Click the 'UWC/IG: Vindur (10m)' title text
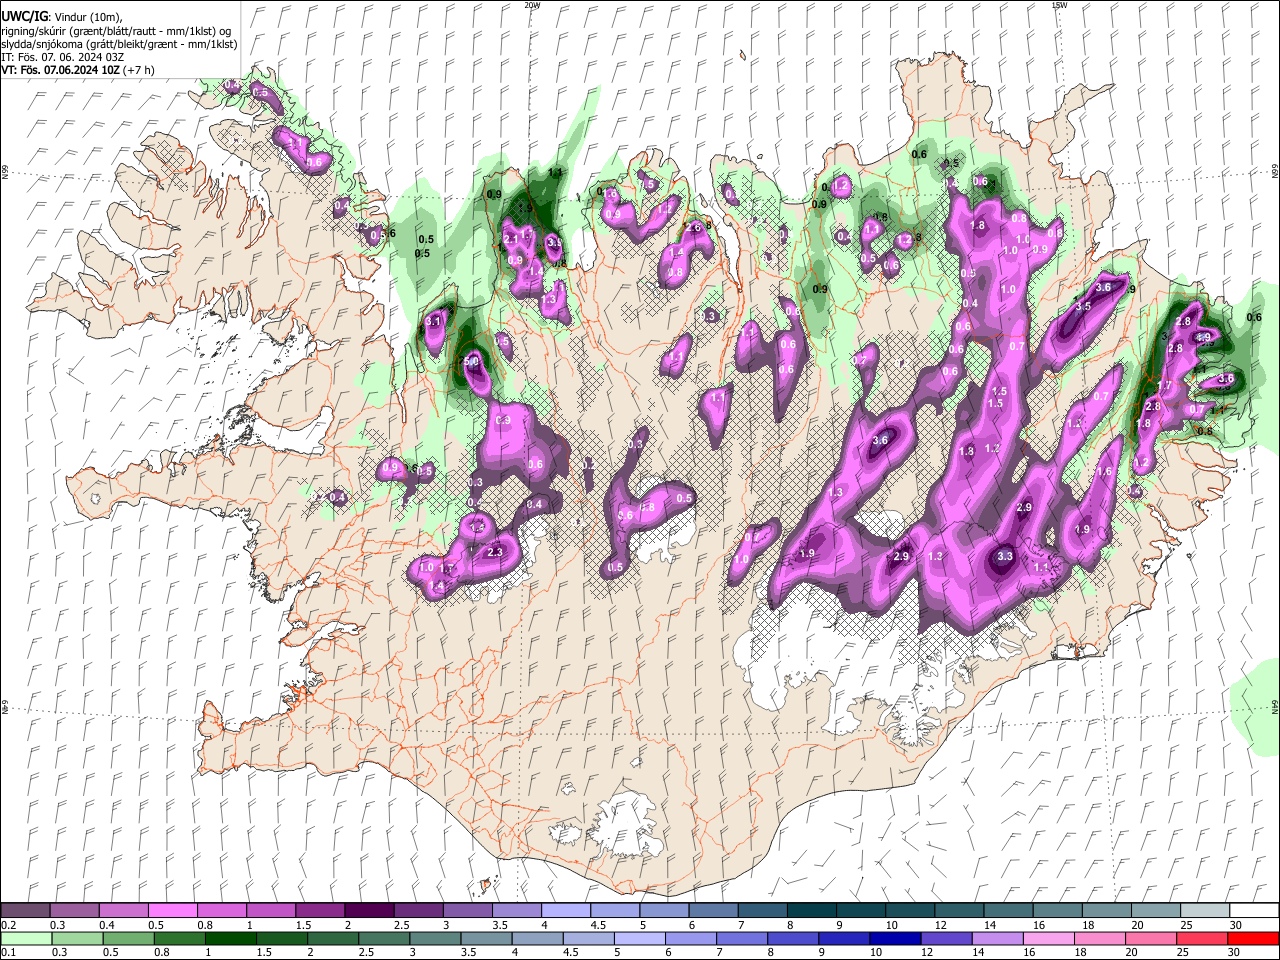The image size is (1280, 960). 61,17
